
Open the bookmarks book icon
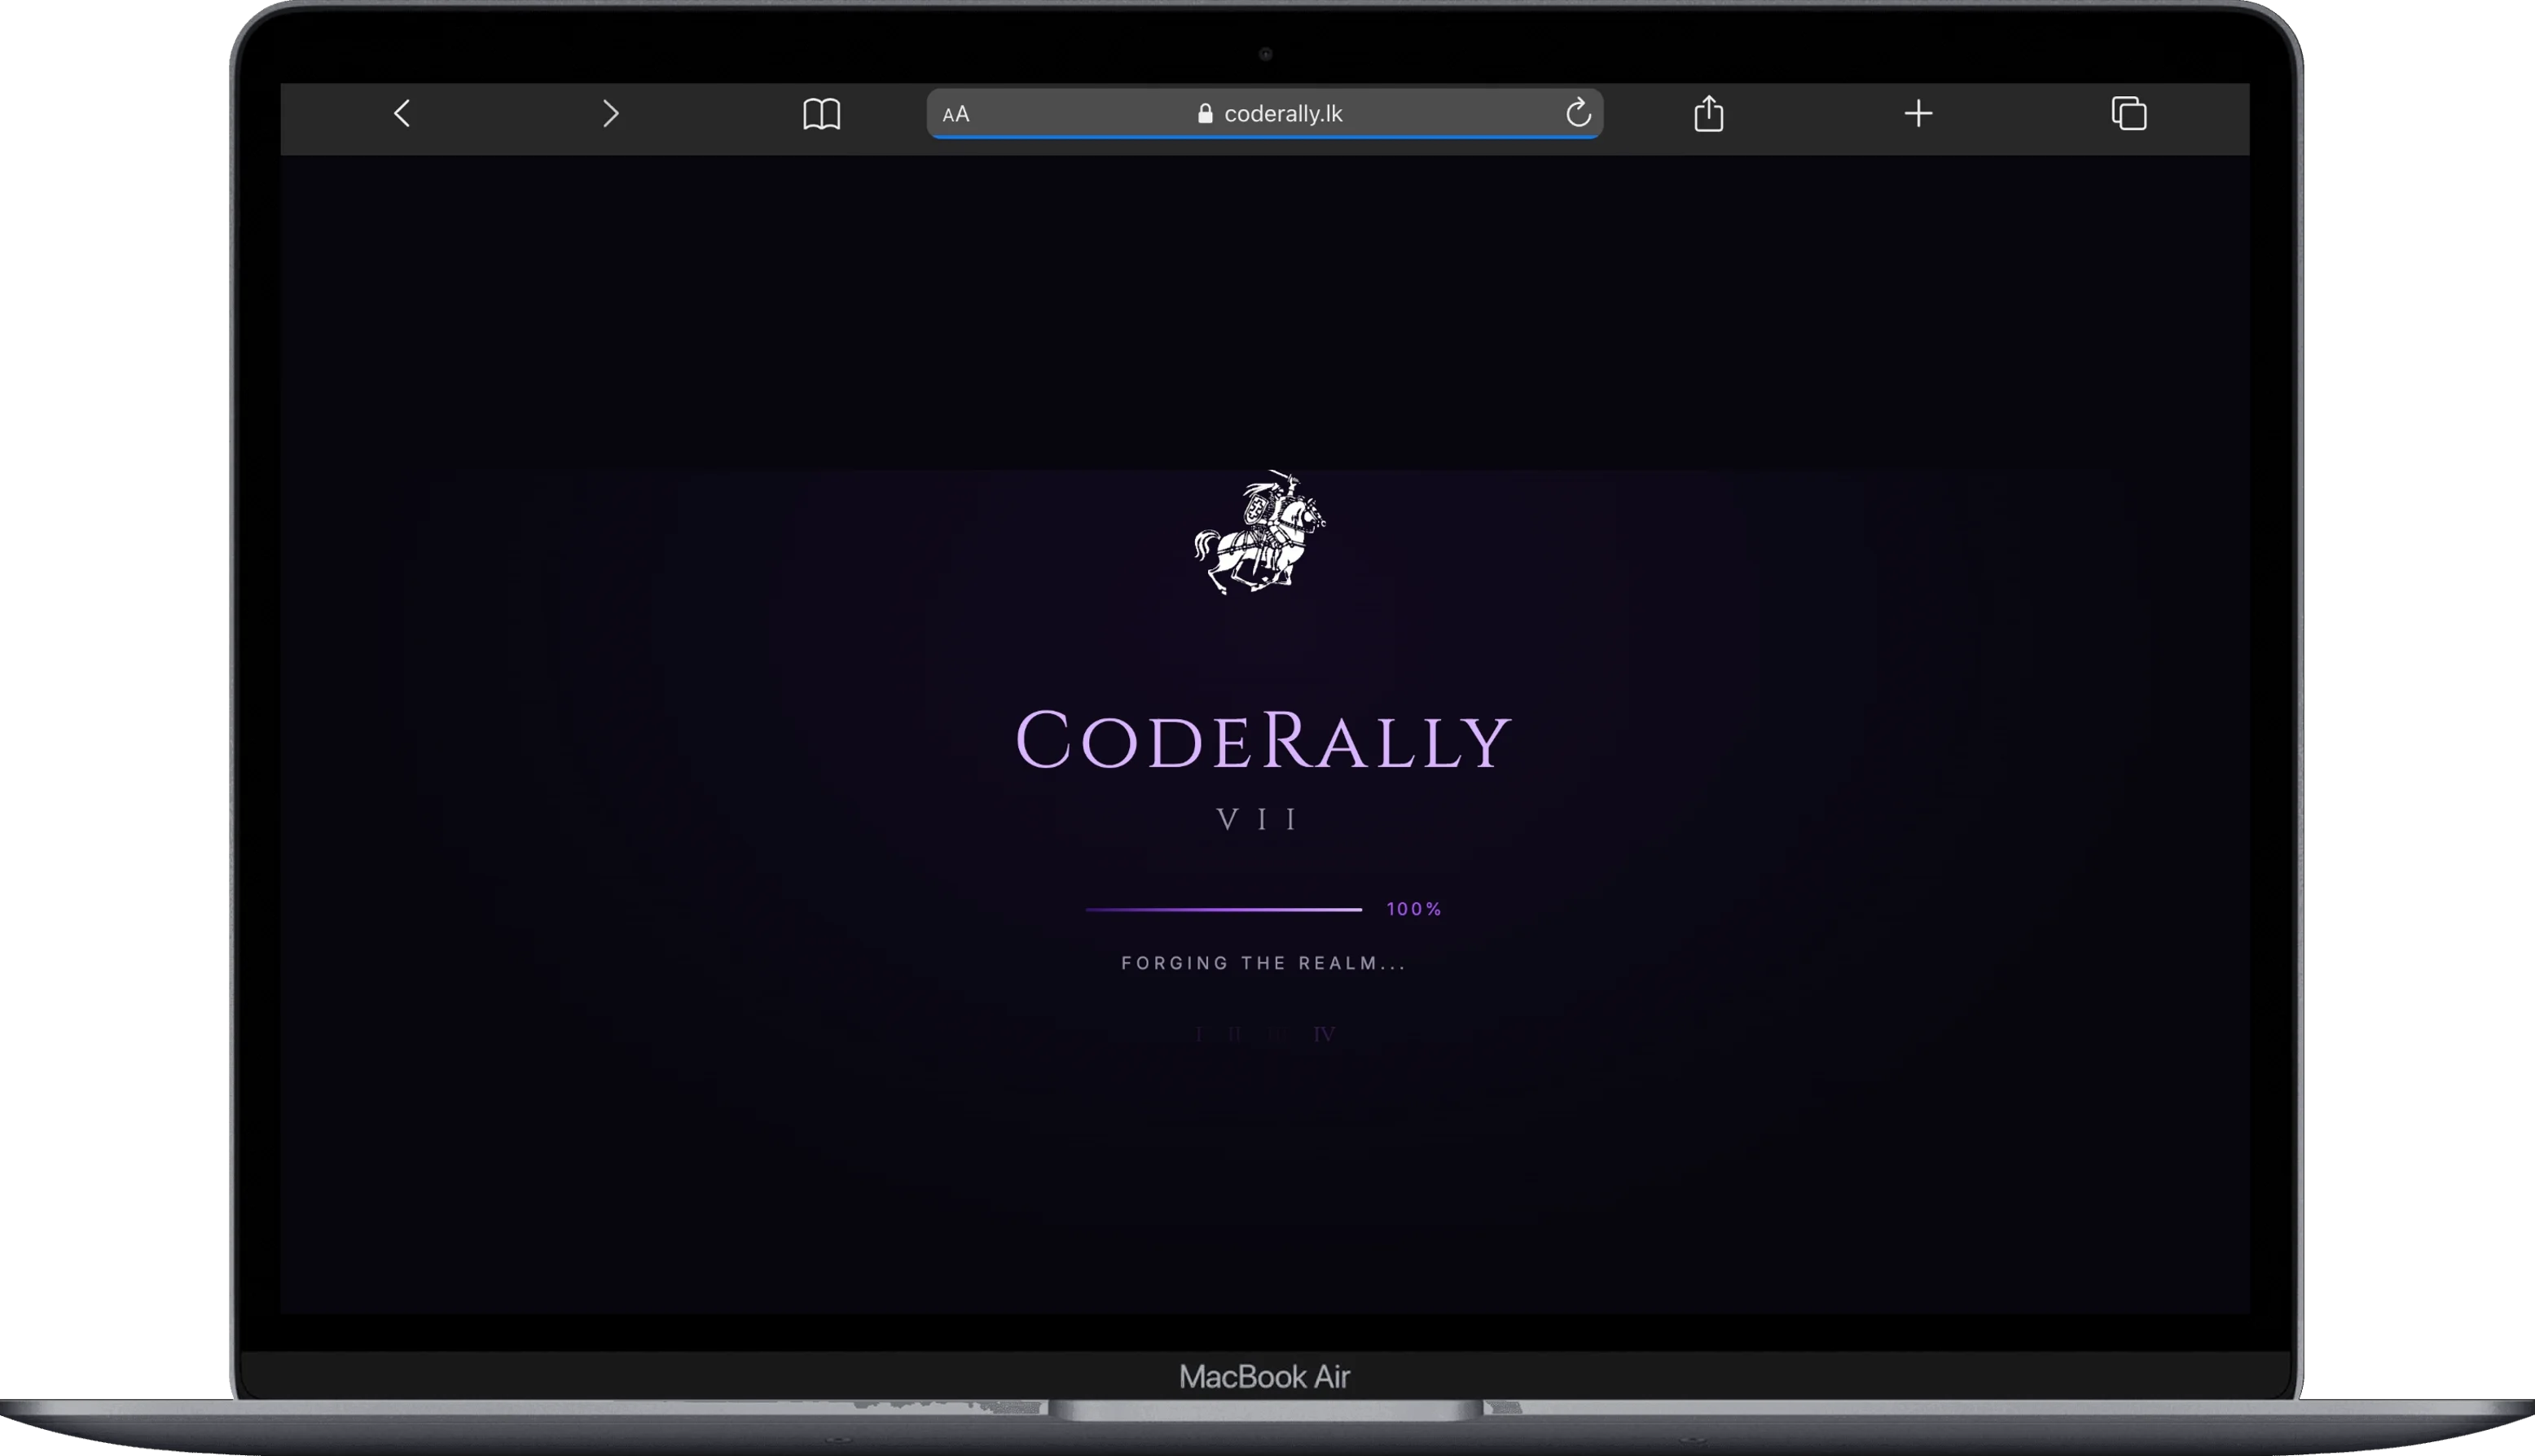tap(822, 114)
